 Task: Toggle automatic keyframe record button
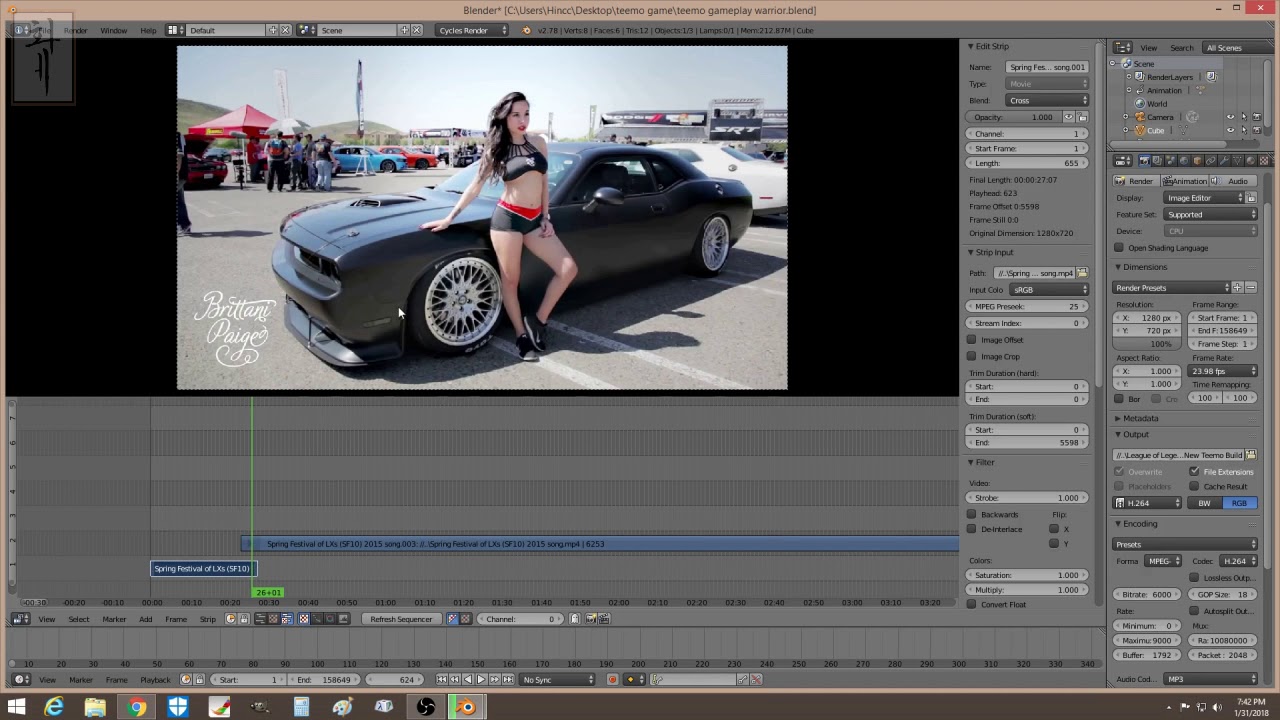(x=613, y=680)
